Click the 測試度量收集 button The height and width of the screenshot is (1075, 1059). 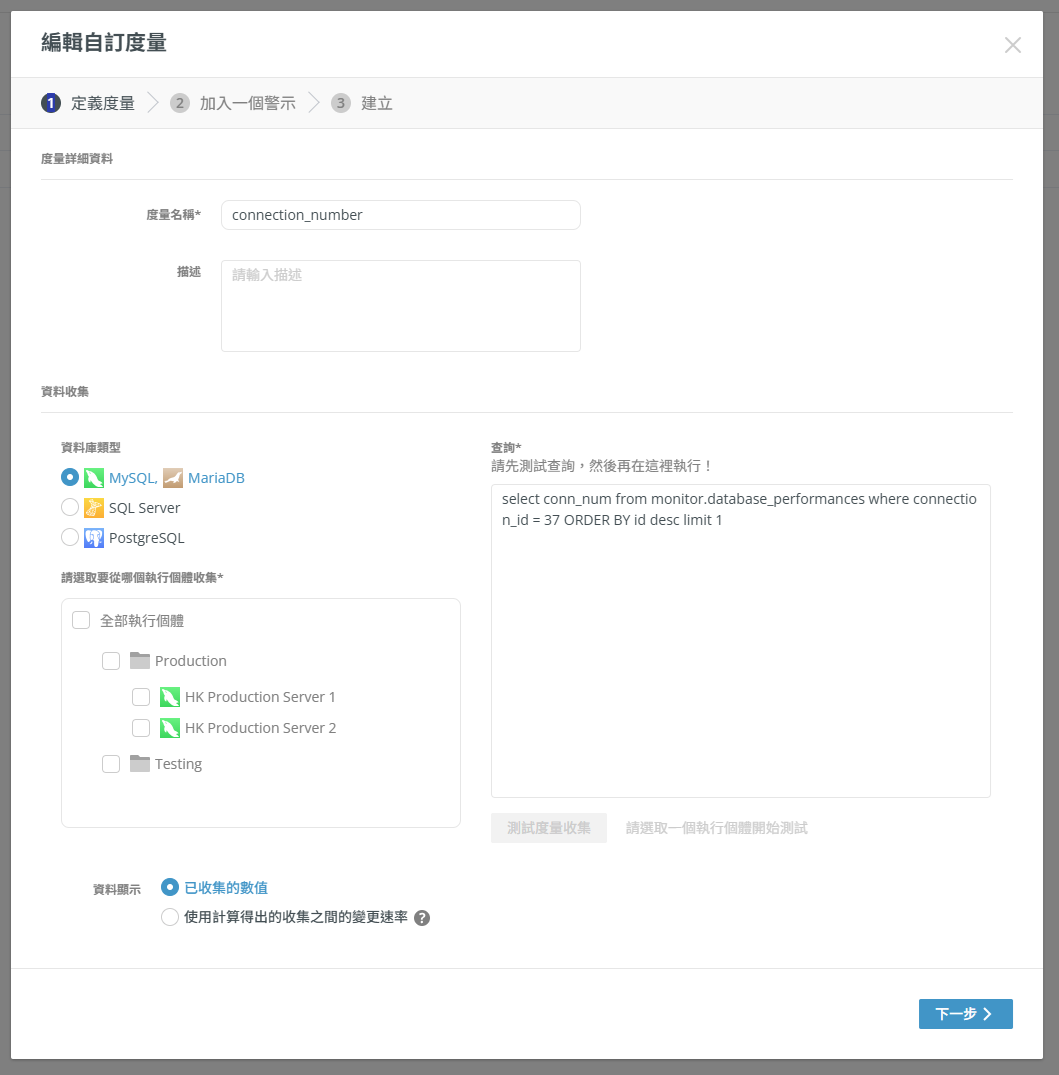pos(548,828)
